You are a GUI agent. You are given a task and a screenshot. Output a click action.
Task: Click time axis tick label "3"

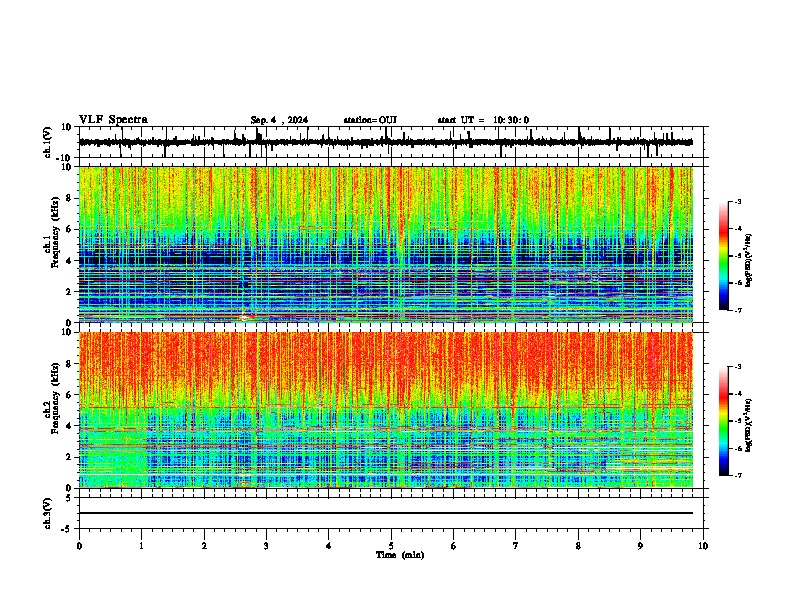click(266, 546)
